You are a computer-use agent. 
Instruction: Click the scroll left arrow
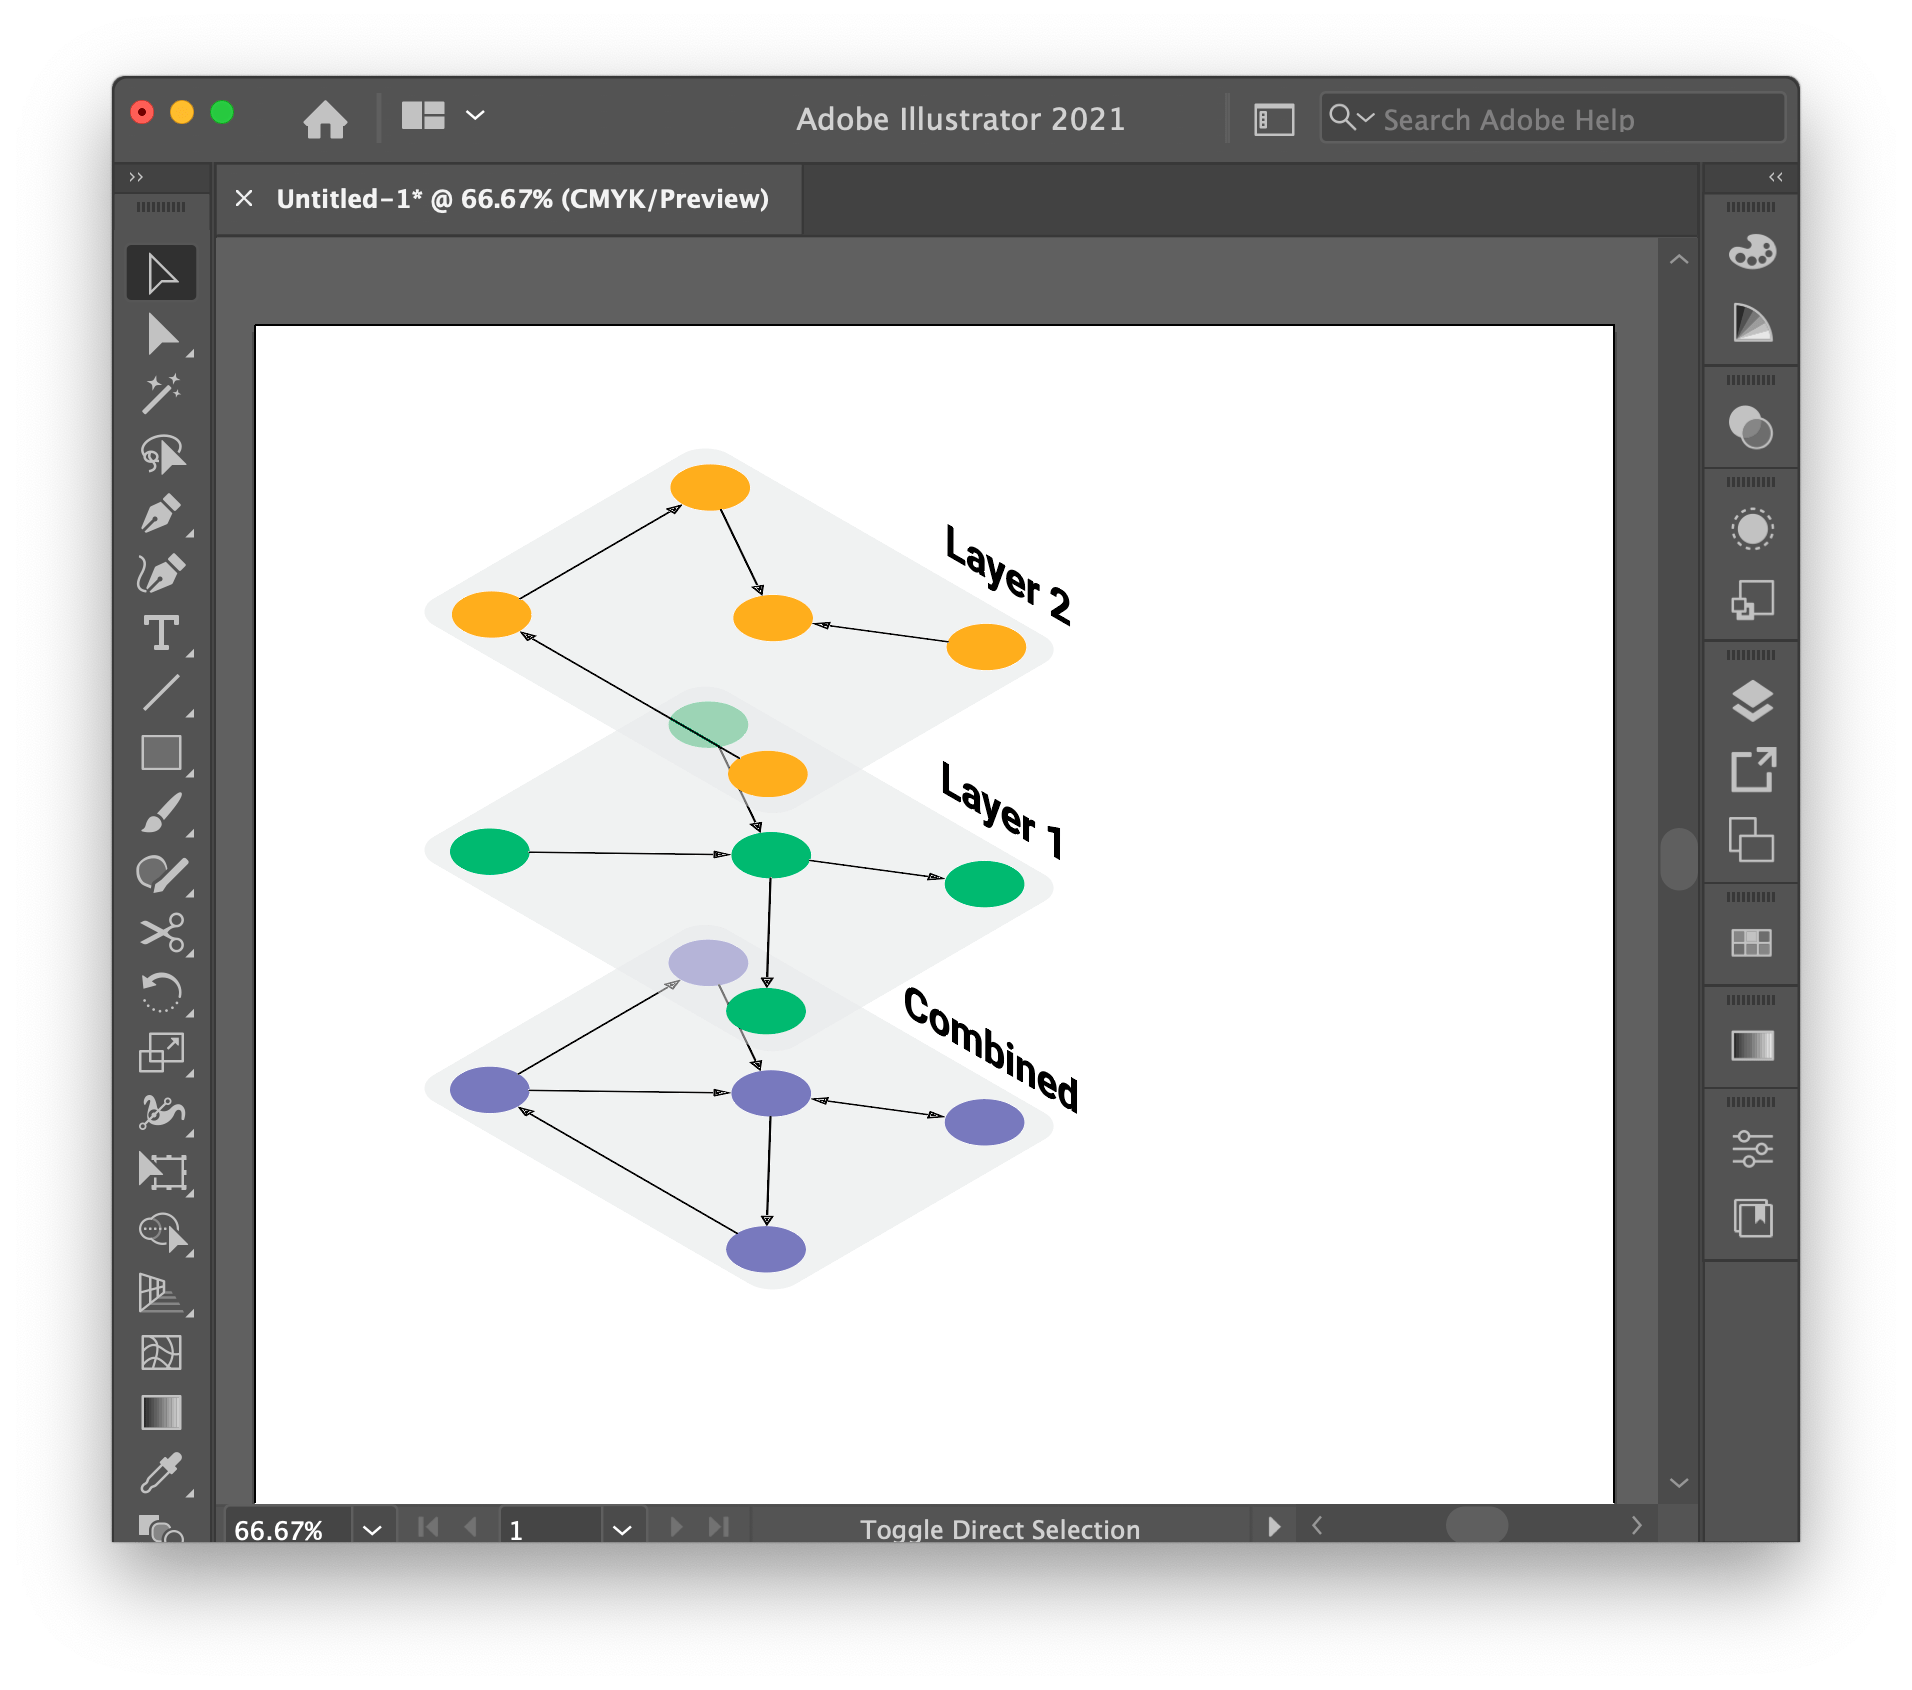coord(1317,1526)
